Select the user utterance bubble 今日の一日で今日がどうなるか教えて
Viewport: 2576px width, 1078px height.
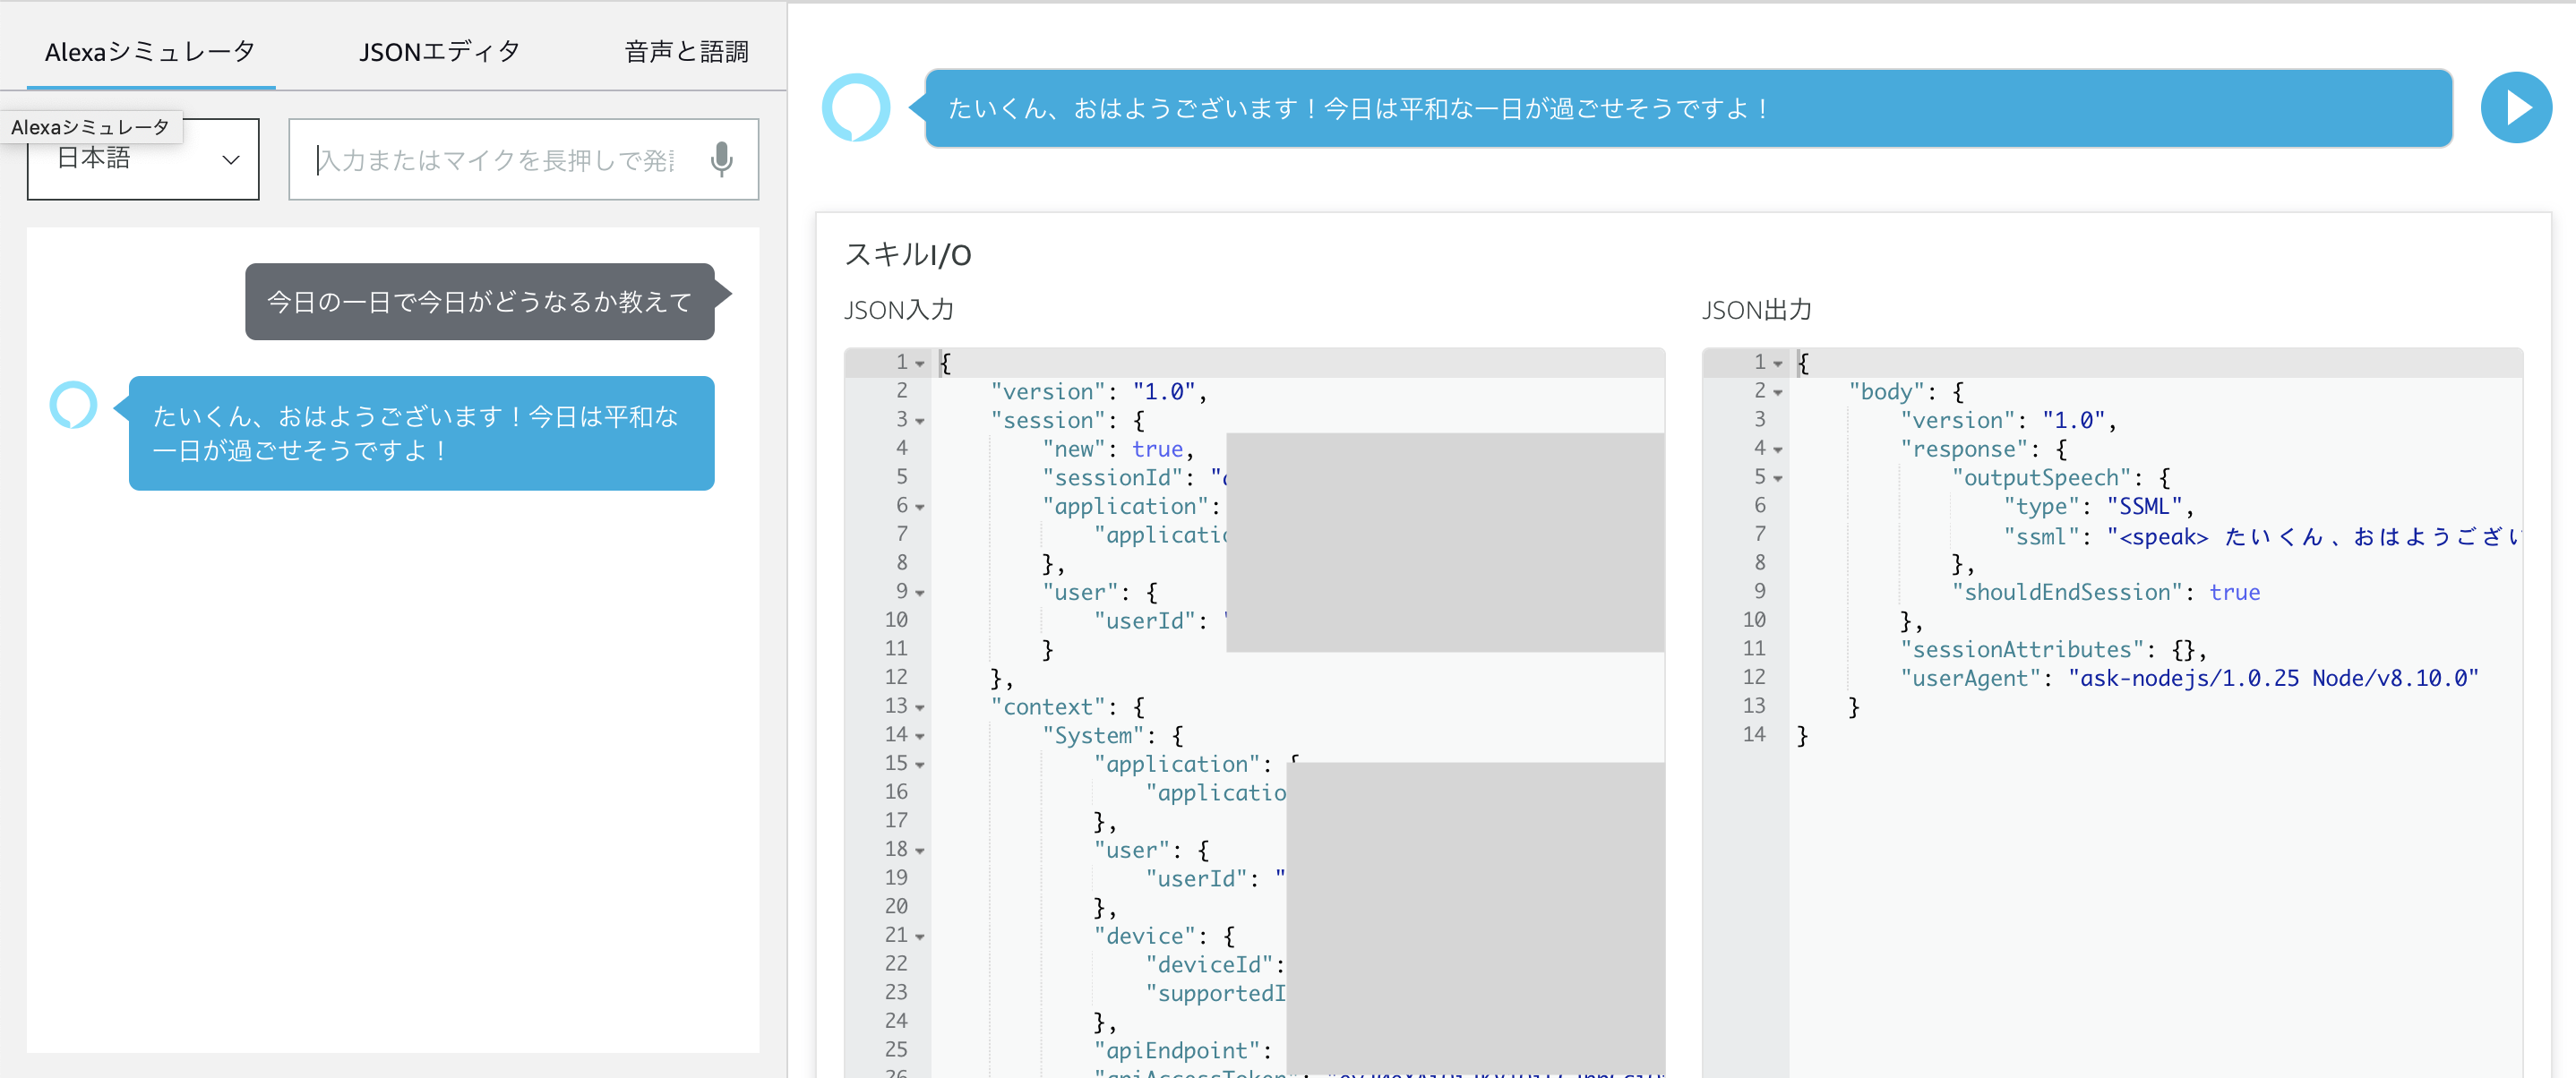[480, 302]
